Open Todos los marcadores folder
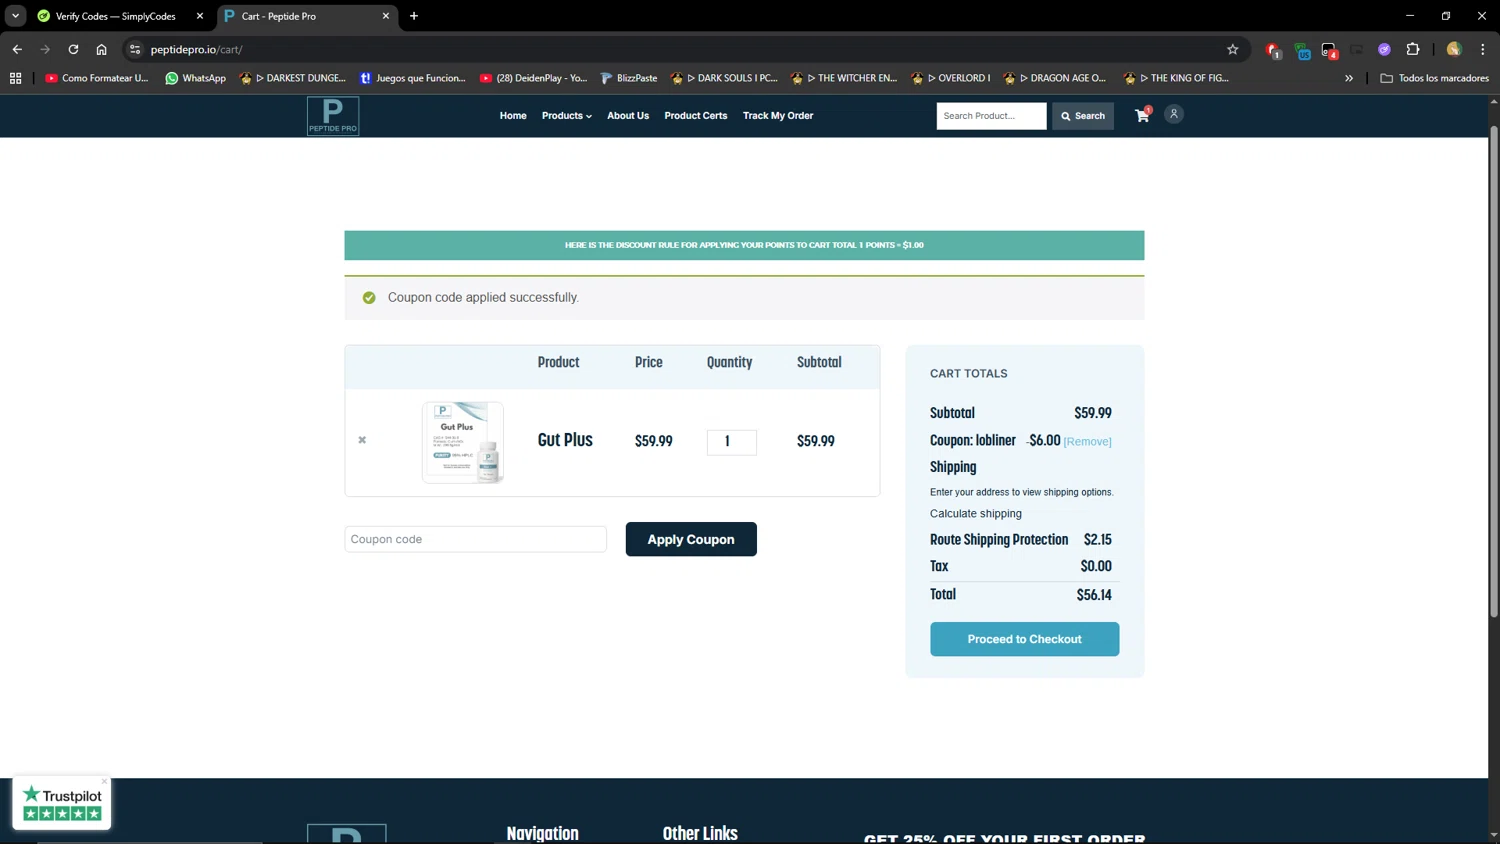Viewport: 1500px width, 844px height. (x=1434, y=78)
